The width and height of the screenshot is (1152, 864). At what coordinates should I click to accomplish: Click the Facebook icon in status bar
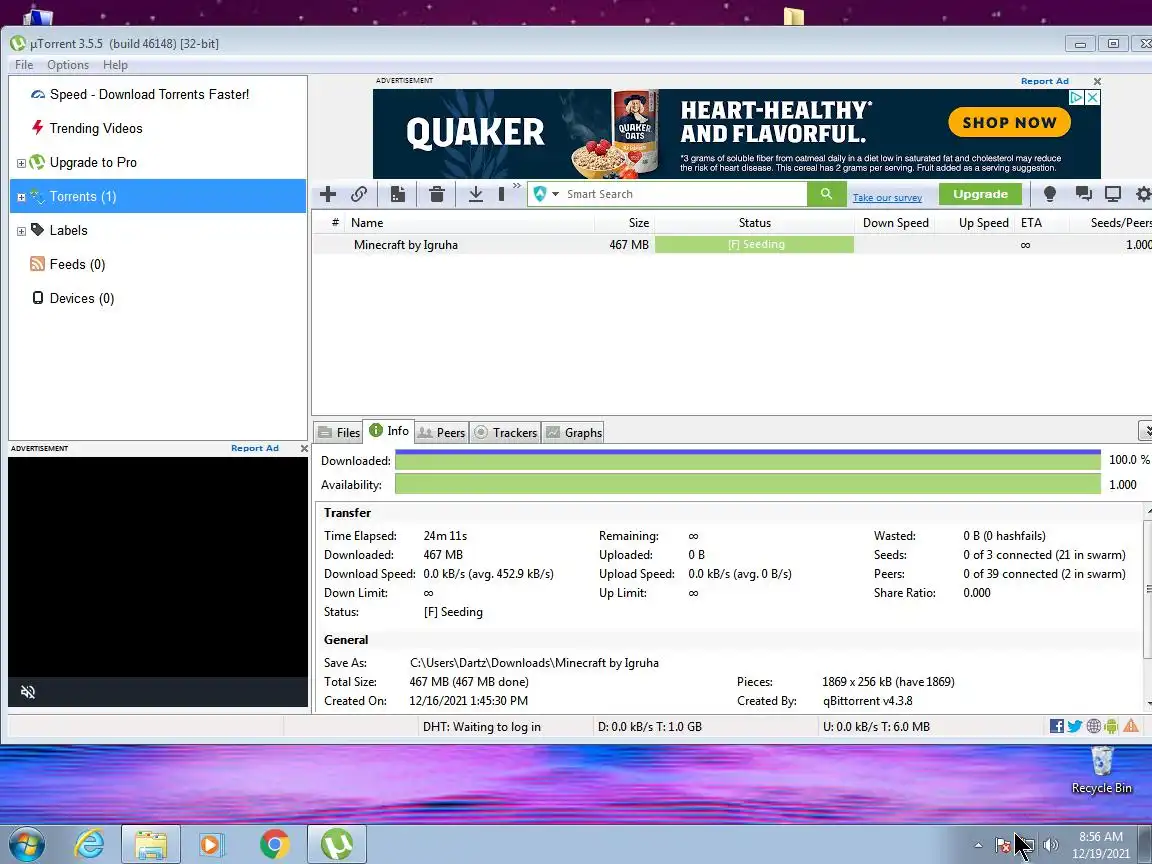coord(1056,727)
